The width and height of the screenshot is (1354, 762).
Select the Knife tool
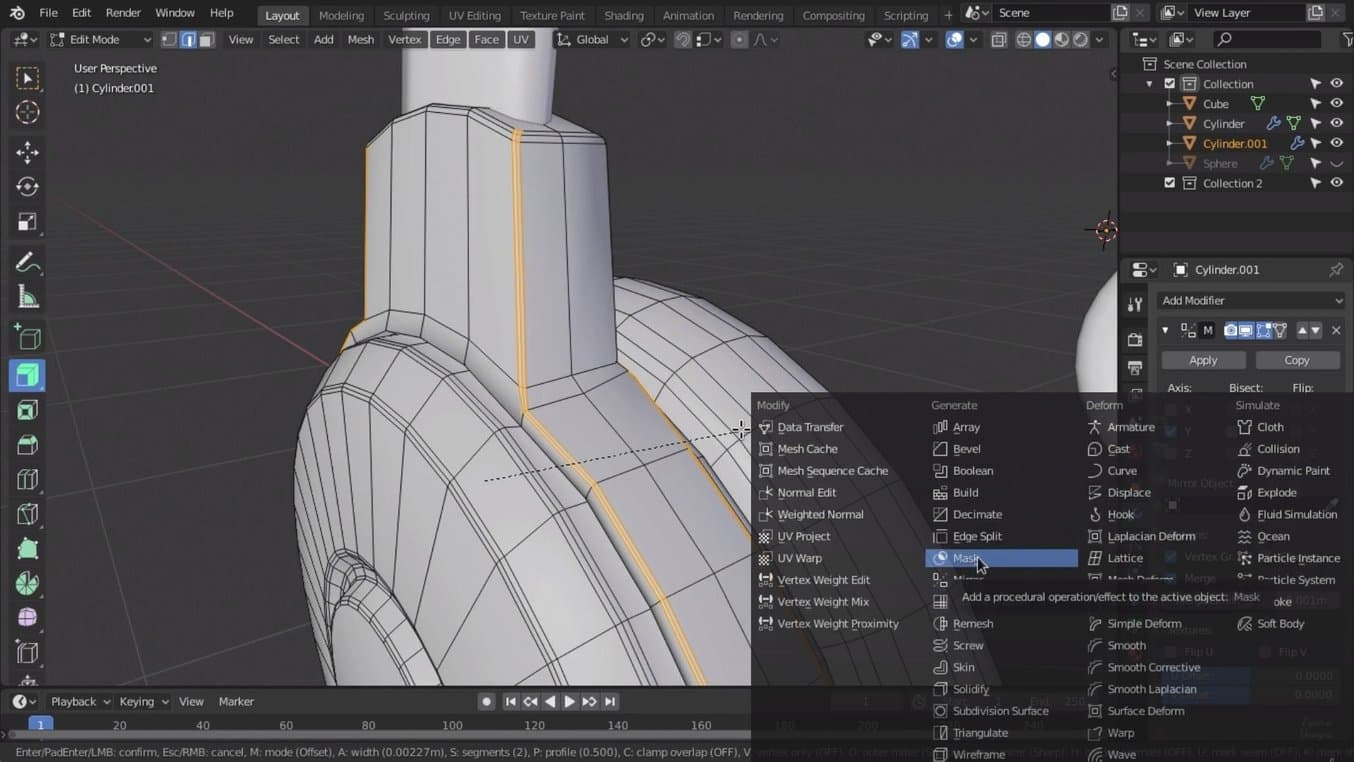coord(27,514)
